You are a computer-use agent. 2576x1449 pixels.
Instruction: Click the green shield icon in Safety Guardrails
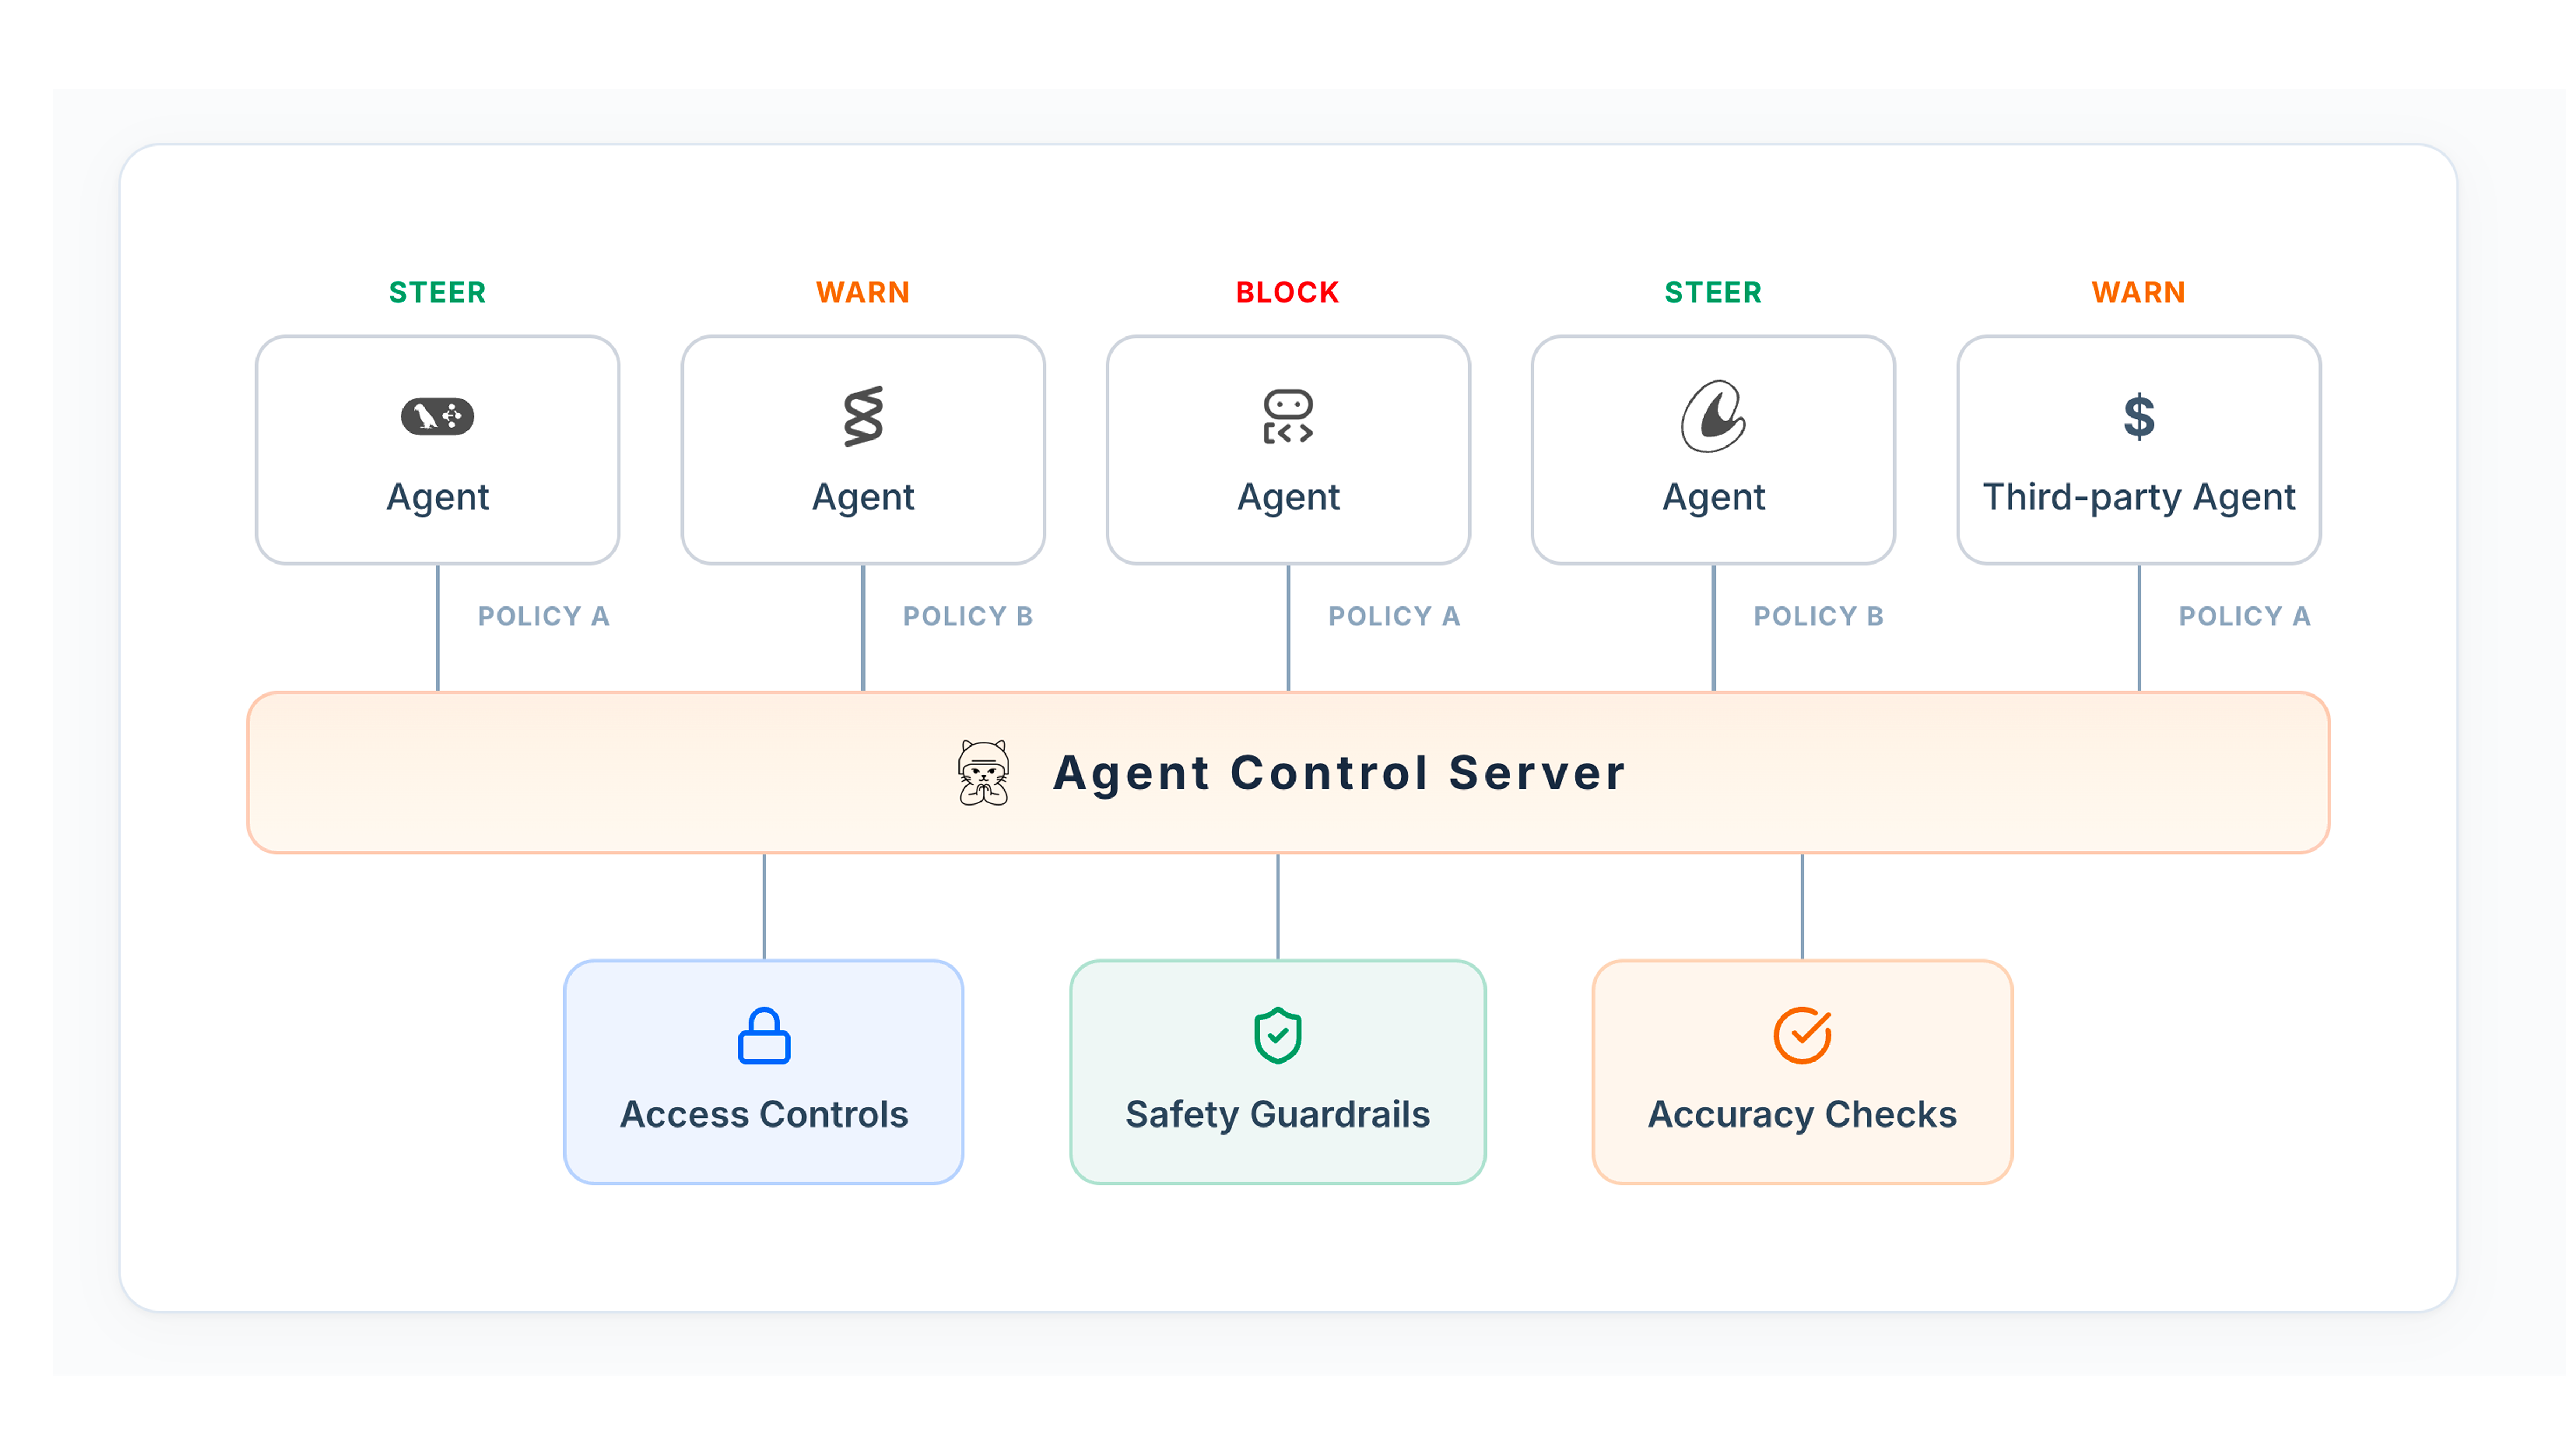coord(1277,1035)
